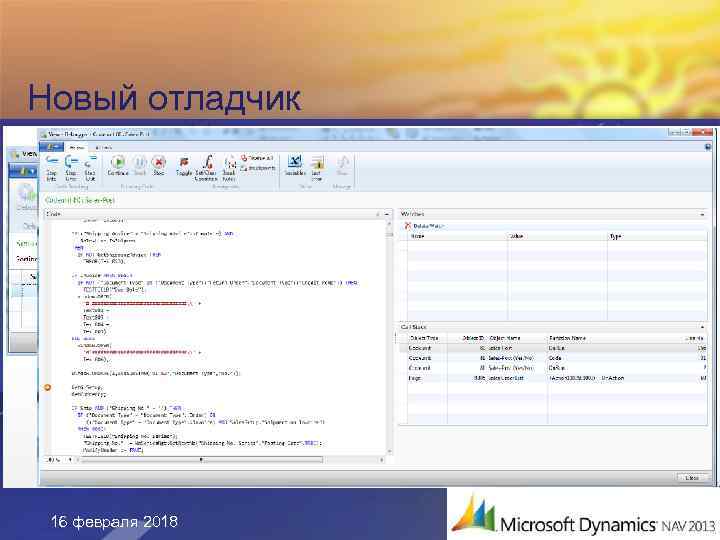Click the Delete Watch action

pyautogui.click(x=424, y=226)
